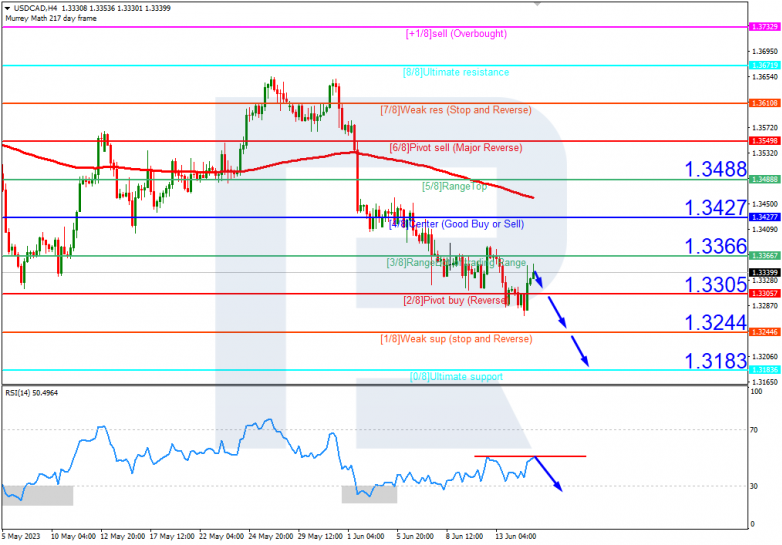Select the 1 Jun 04:00 time label
Image resolution: width=782 pixels, height=545 pixels.
coord(366,537)
